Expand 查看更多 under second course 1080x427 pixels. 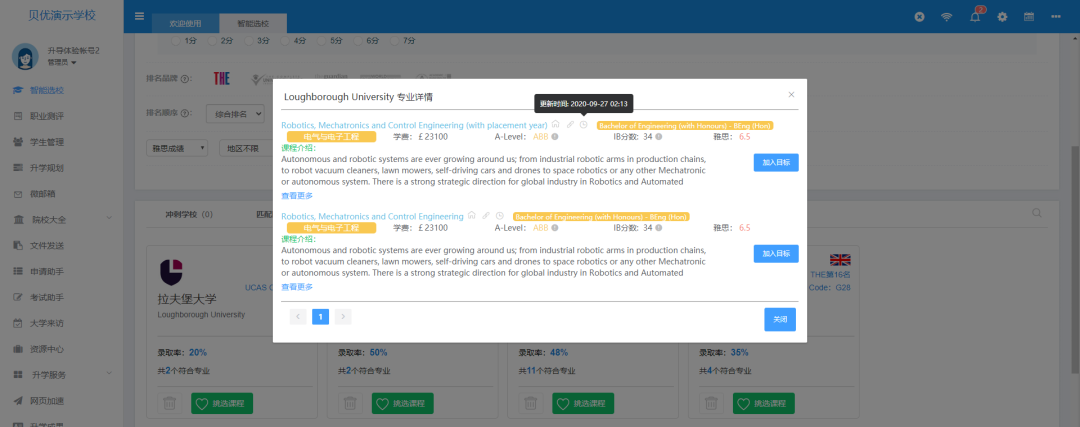click(297, 287)
